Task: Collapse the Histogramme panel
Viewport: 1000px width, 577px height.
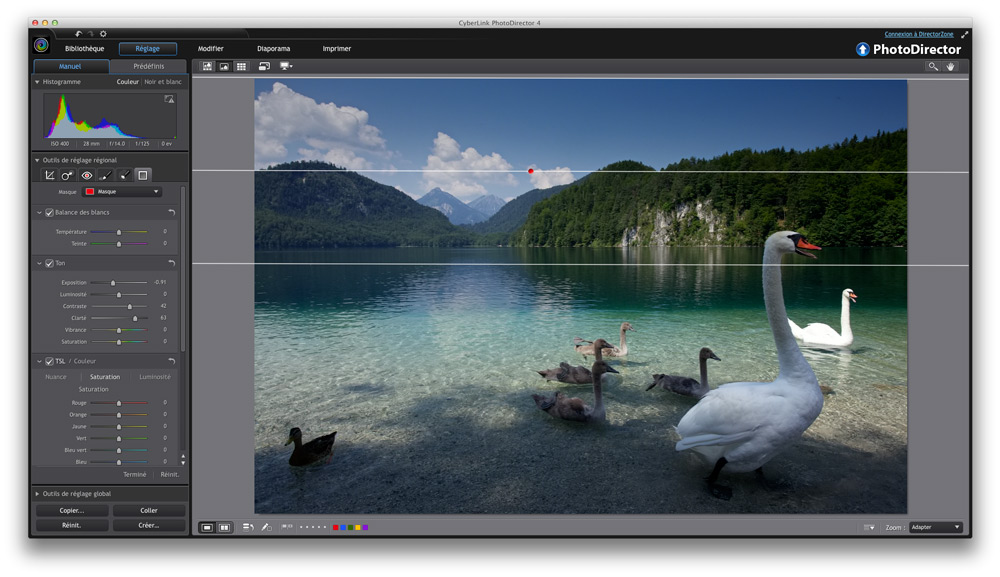Action: (x=37, y=82)
